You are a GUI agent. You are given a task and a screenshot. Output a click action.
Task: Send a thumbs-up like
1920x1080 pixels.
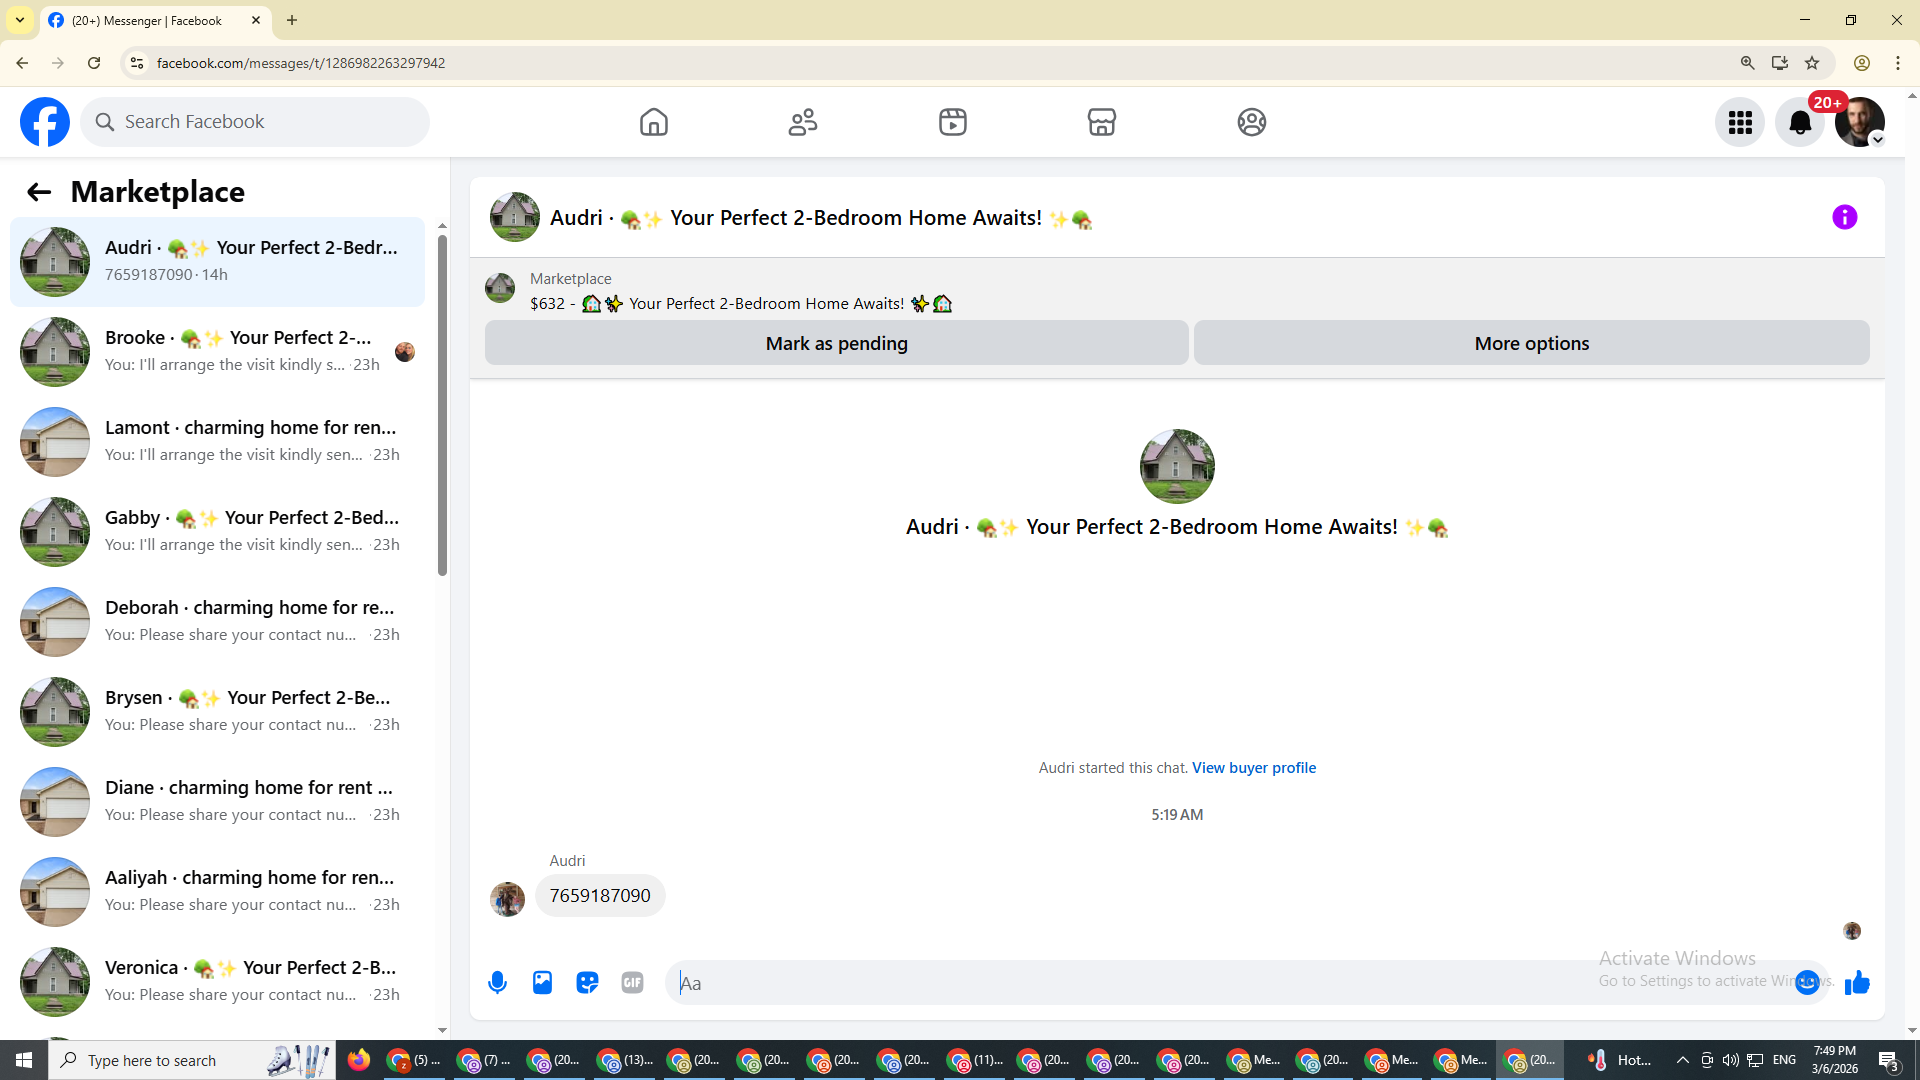[x=1857, y=983]
